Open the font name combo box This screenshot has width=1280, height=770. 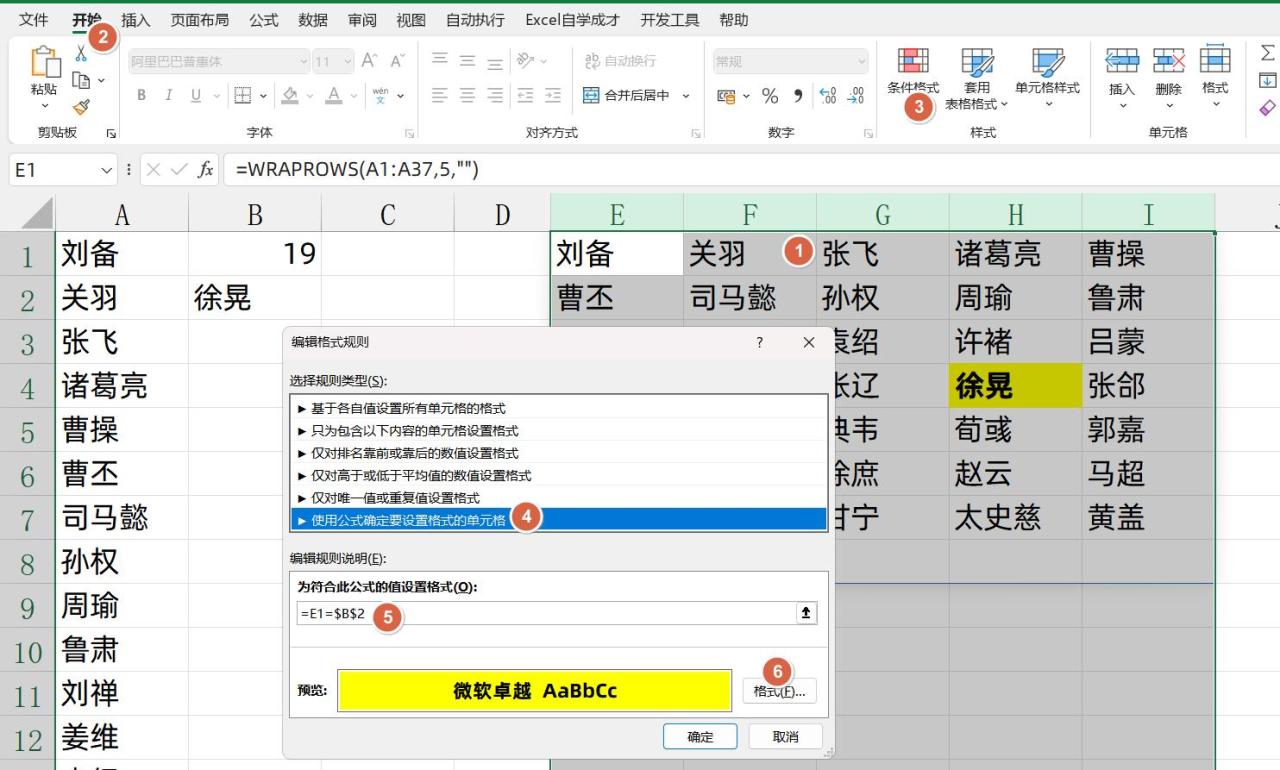point(218,61)
